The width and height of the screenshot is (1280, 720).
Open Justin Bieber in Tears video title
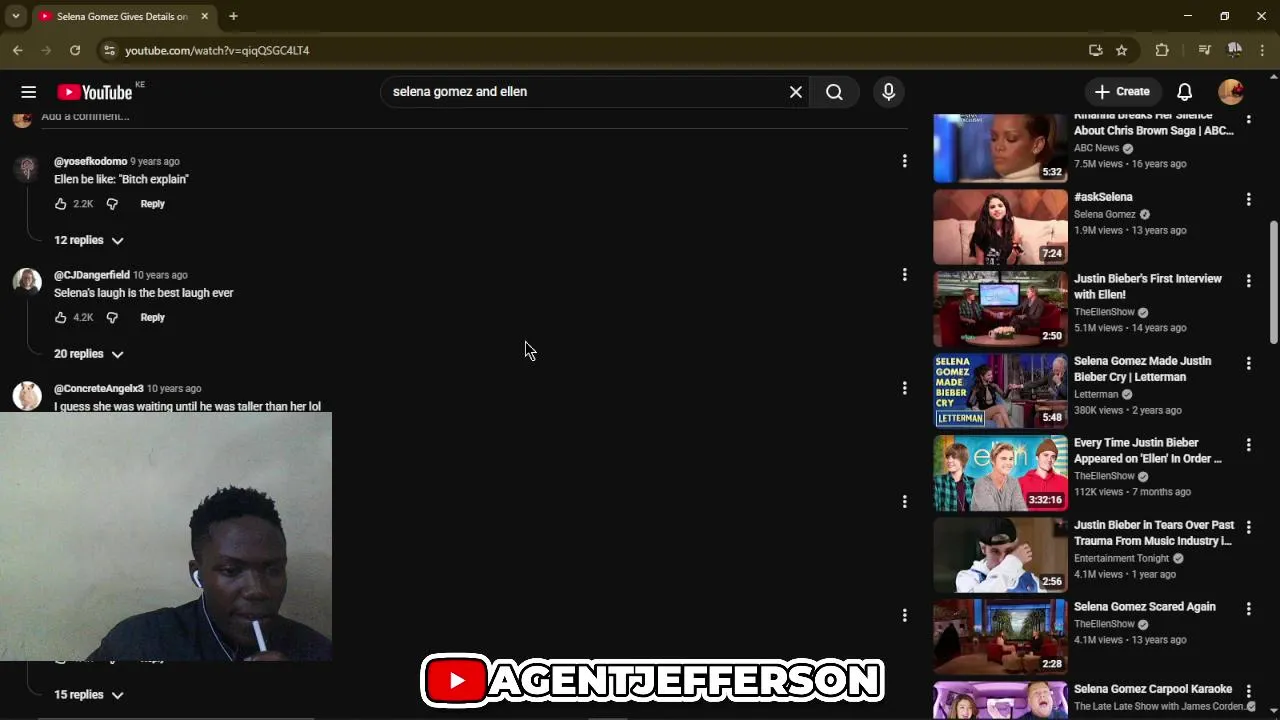(x=1154, y=533)
